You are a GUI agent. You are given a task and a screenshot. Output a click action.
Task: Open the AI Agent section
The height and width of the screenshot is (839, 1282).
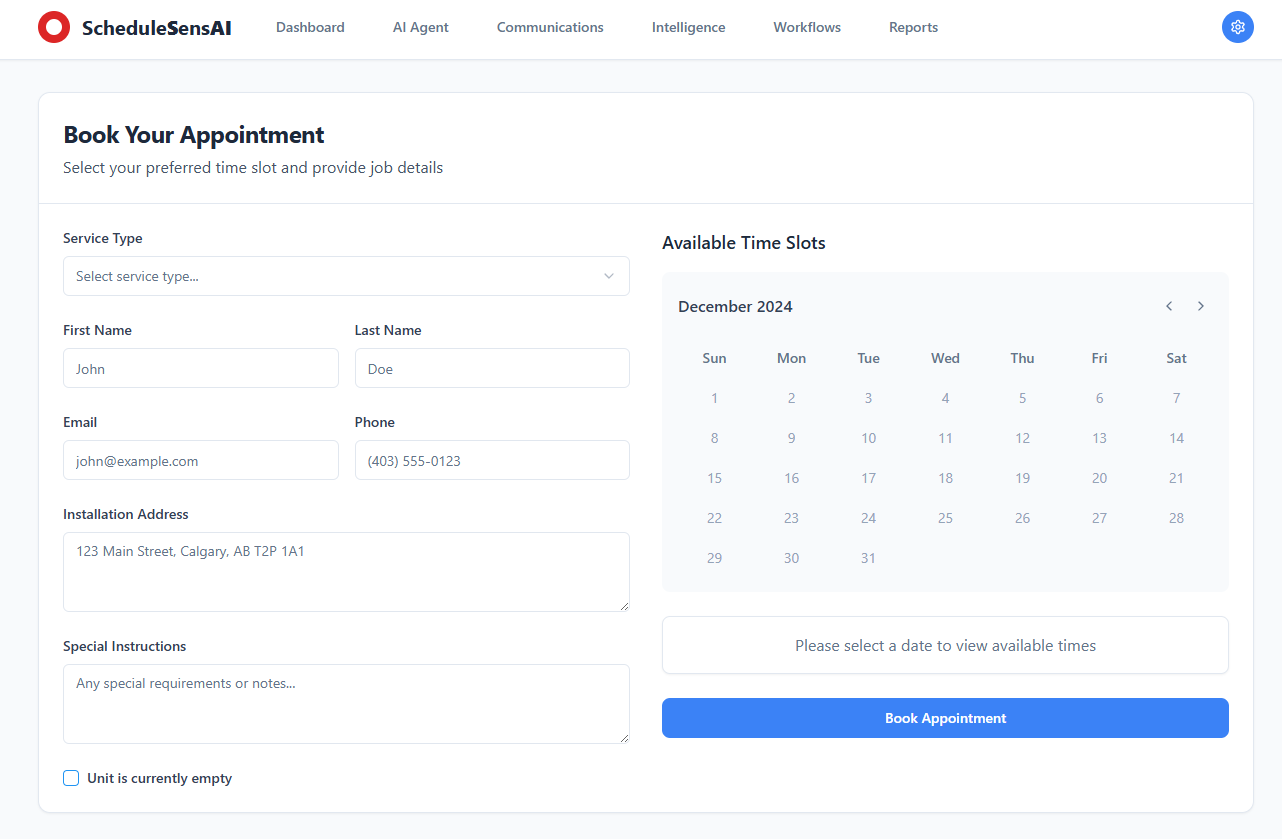click(420, 27)
